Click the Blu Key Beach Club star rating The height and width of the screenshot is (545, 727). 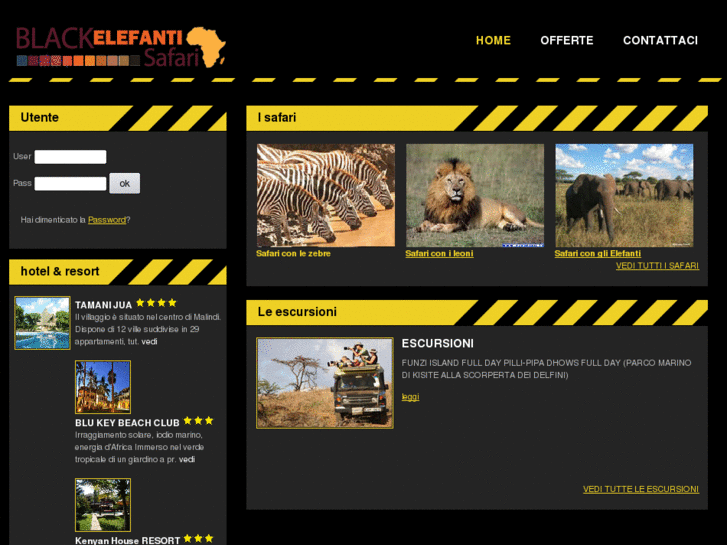(198, 421)
